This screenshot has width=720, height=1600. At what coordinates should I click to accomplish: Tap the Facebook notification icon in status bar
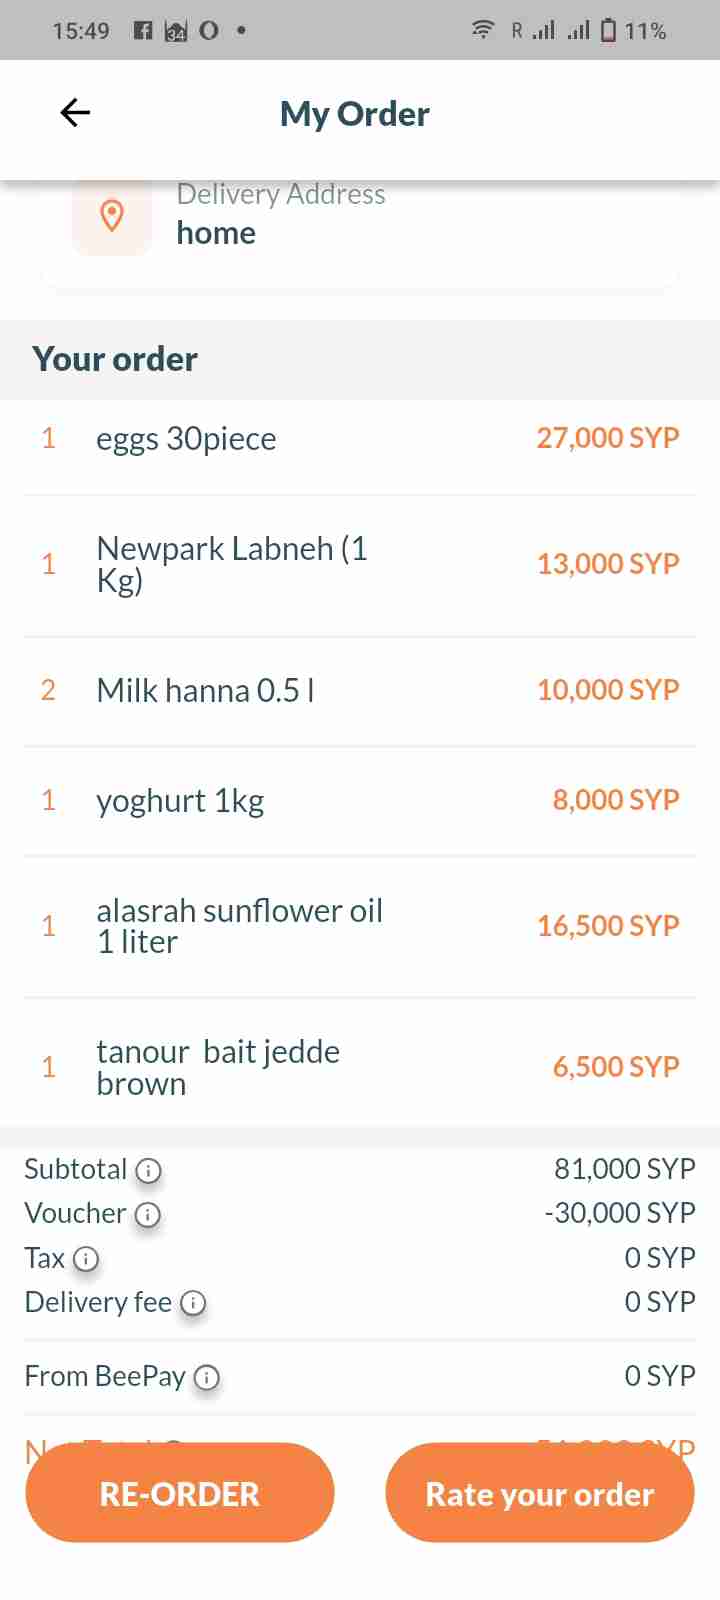coord(143,30)
